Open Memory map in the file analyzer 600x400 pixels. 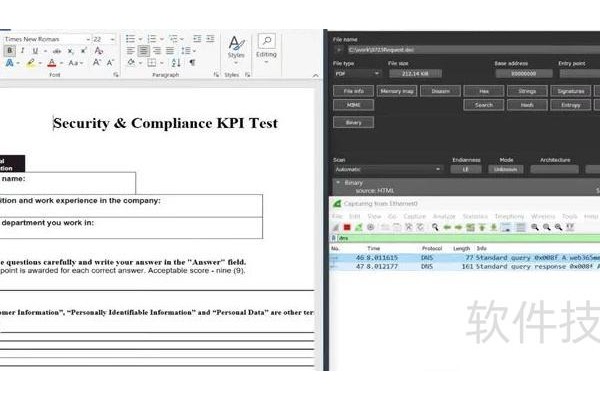[x=397, y=91]
